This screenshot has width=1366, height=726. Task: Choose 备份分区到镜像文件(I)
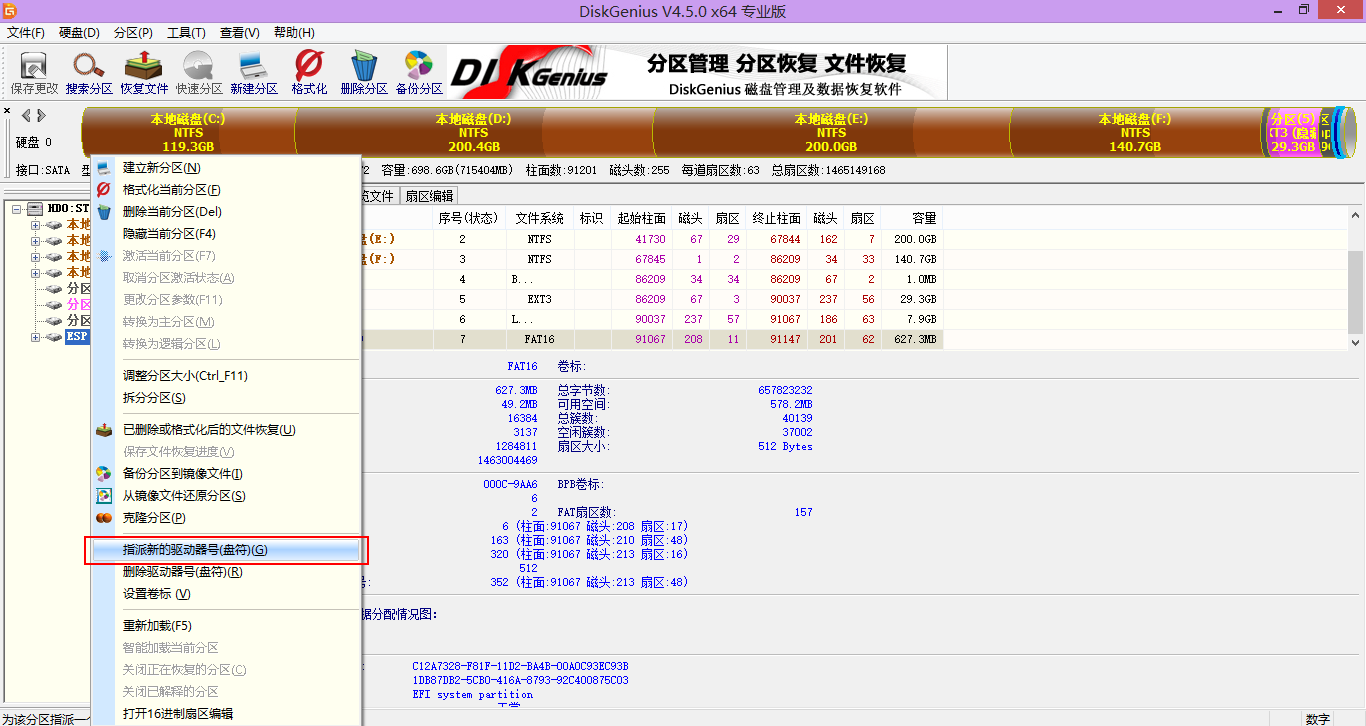(226, 474)
